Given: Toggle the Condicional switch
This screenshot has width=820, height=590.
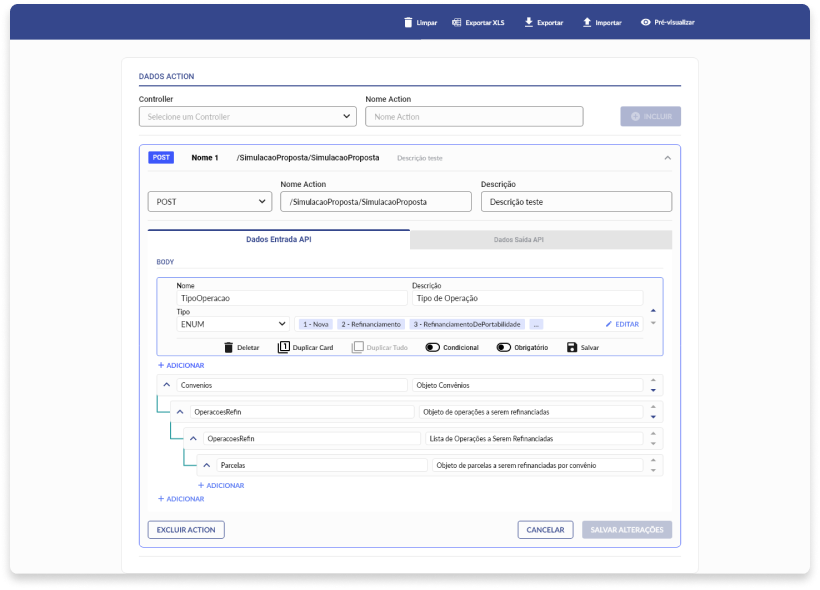Looking at the screenshot, I should coord(432,347).
